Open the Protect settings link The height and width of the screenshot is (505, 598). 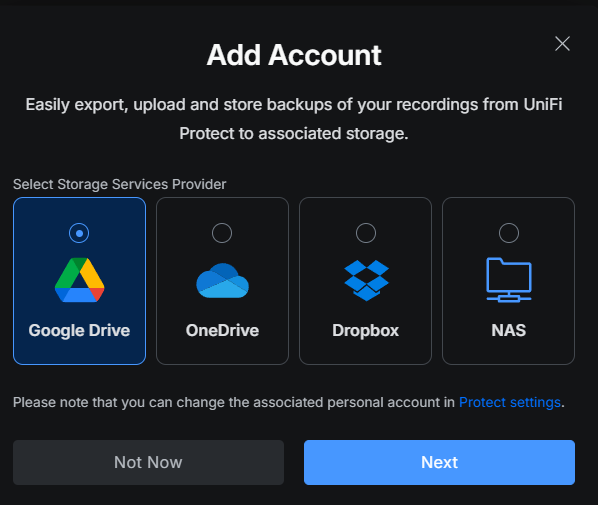(x=510, y=402)
